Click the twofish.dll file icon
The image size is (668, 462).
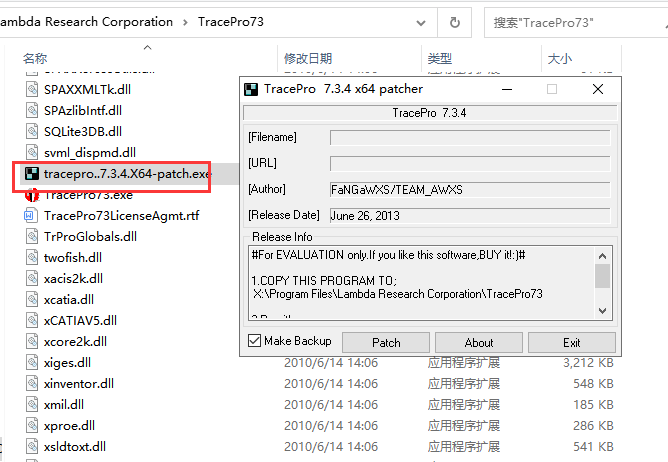pos(32,257)
